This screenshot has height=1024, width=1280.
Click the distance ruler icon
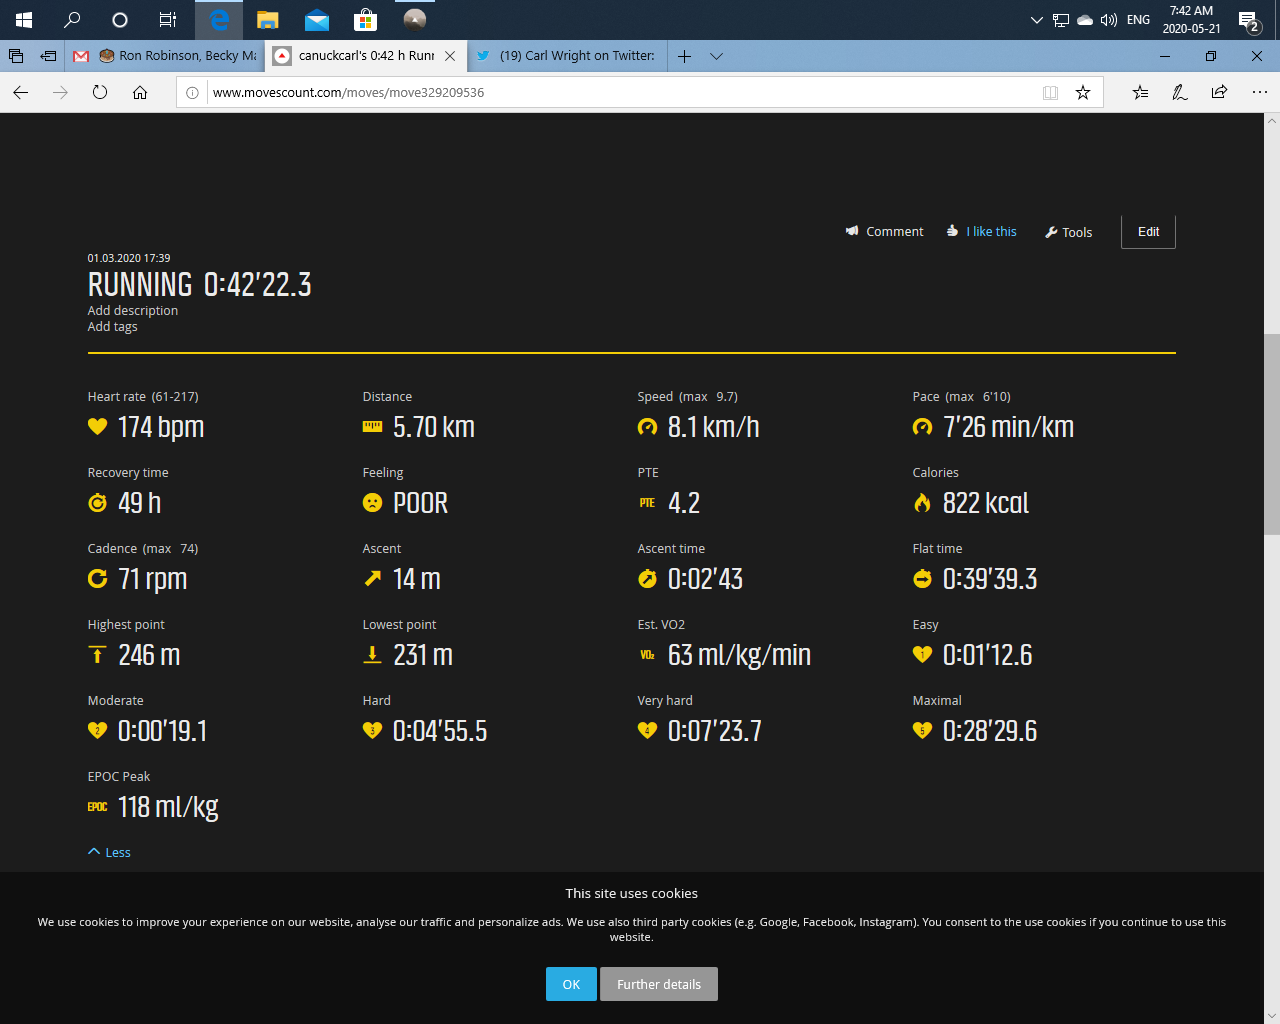click(372, 427)
